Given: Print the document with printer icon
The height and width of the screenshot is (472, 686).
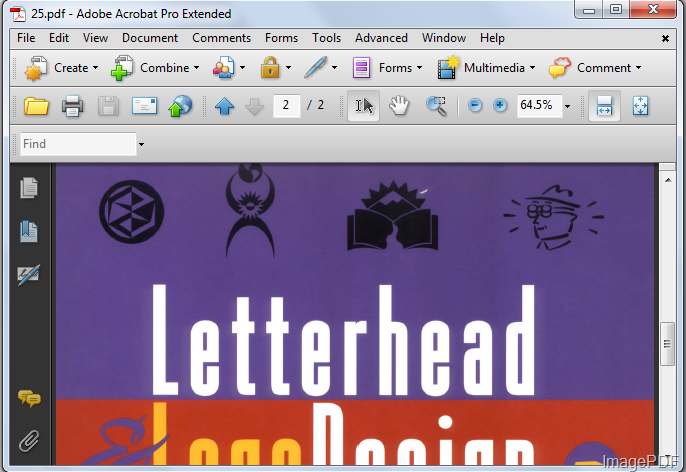Looking at the screenshot, I should point(72,106).
